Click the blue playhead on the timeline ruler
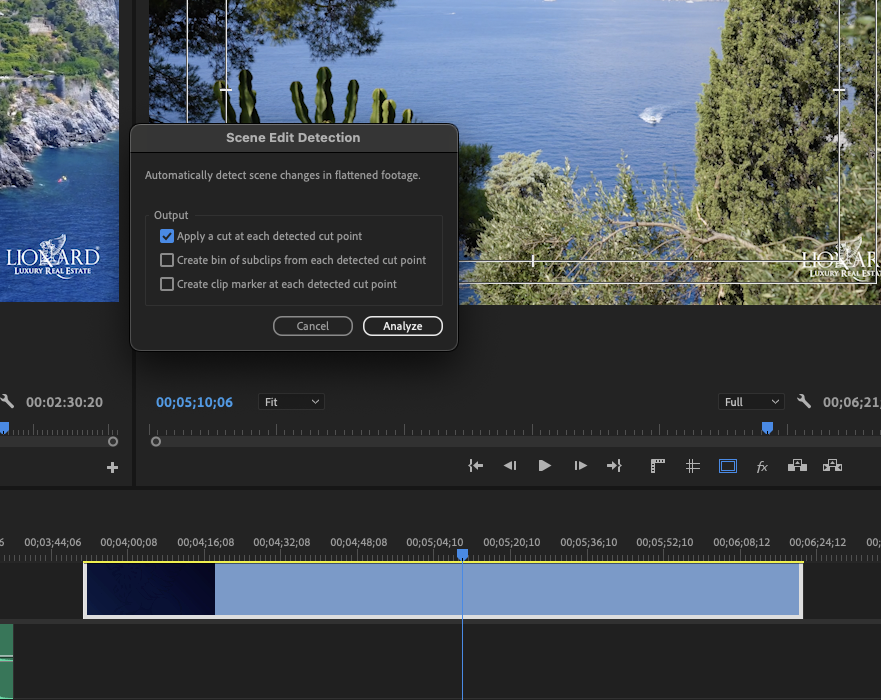Screen dimensions: 881x700 pos(462,552)
